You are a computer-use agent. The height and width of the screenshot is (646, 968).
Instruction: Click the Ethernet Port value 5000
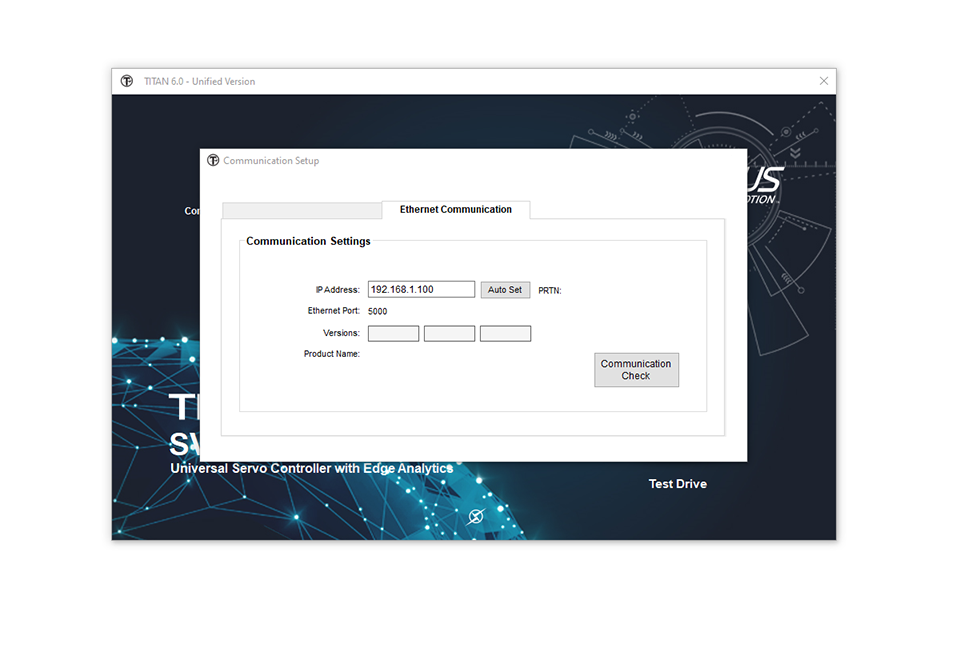pyautogui.click(x=378, y=311)
